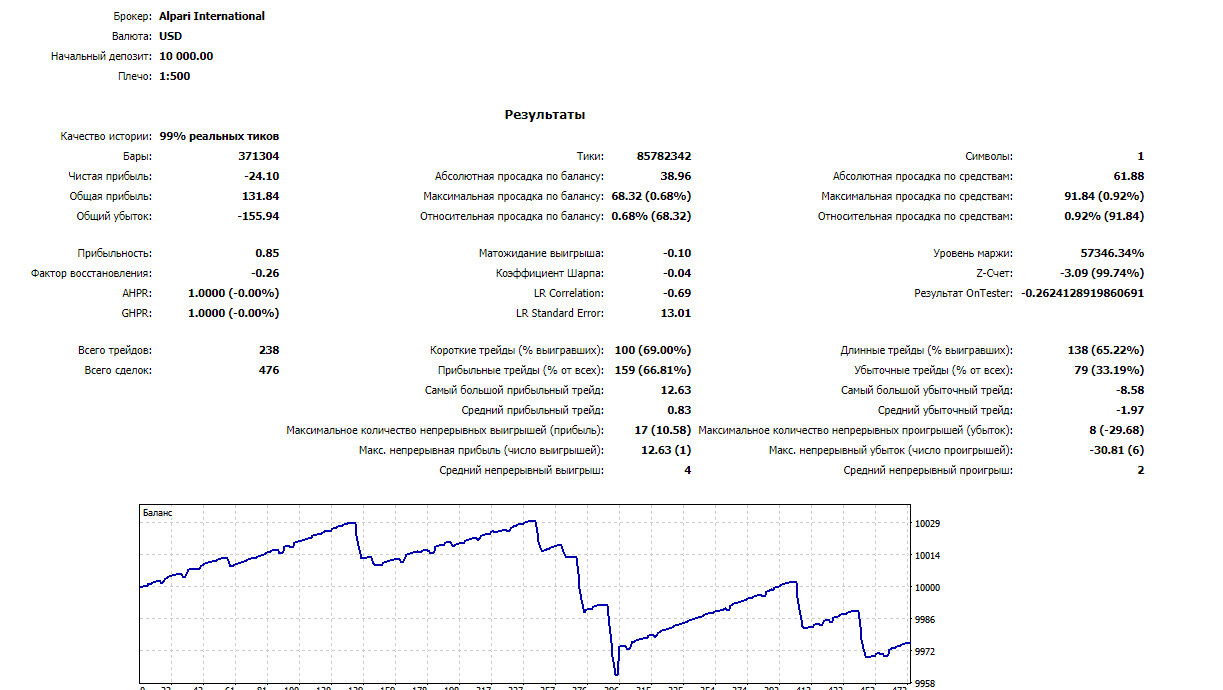1223x690 pixels.
Task: Select the expected payoff value -0.10
Action: pos(677,253)
